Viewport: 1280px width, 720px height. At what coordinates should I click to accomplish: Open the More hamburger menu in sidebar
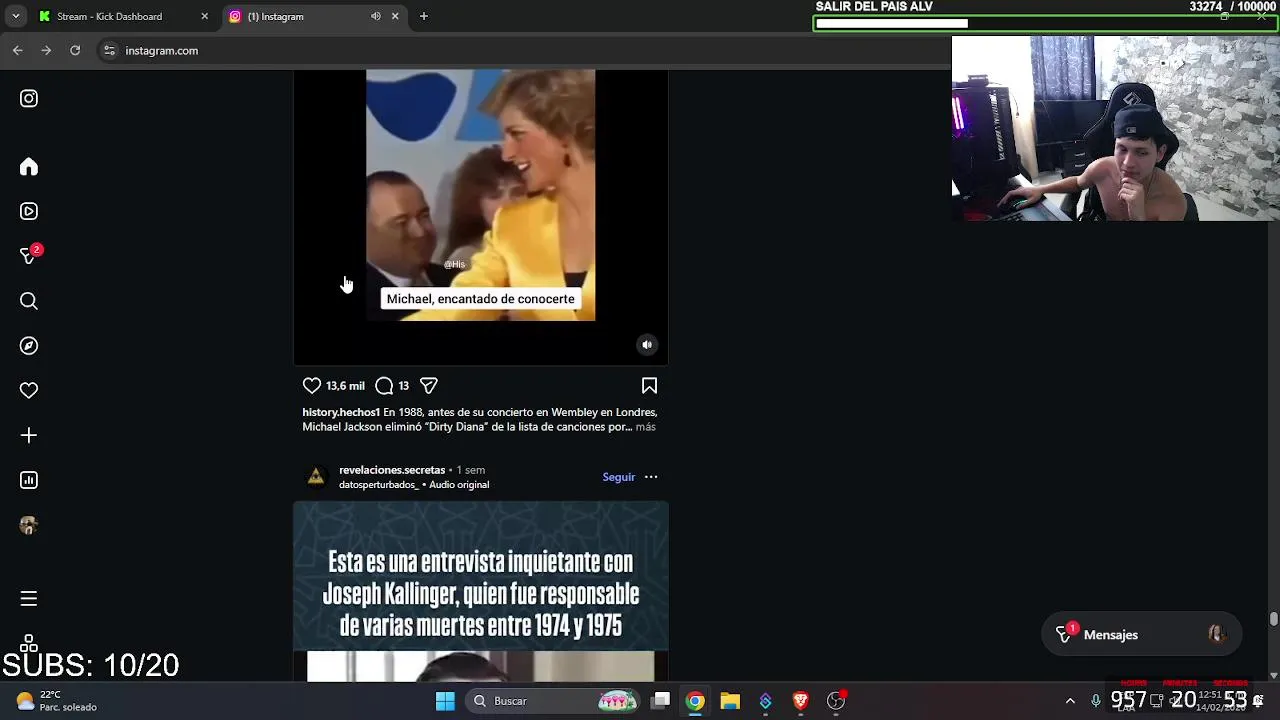click(x=29, y=598)
